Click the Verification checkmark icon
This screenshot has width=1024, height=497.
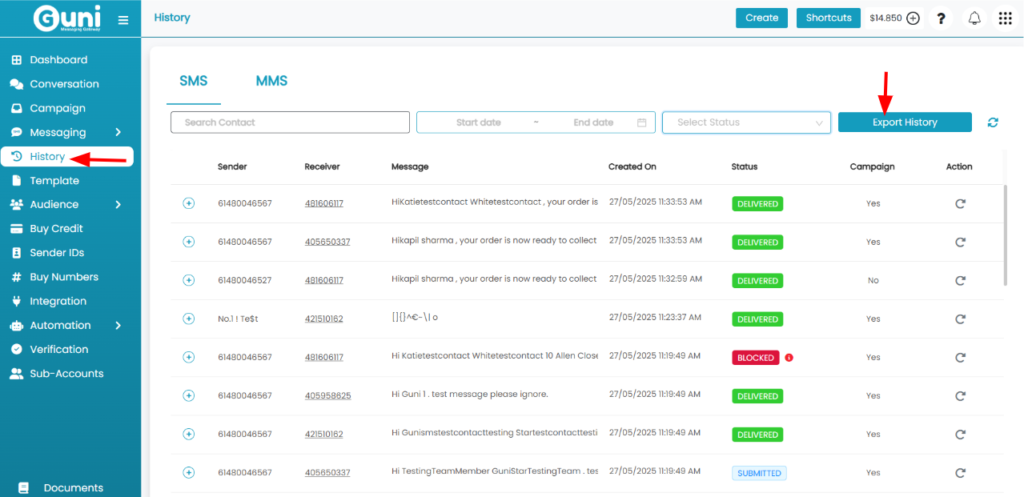coord(17,349)
